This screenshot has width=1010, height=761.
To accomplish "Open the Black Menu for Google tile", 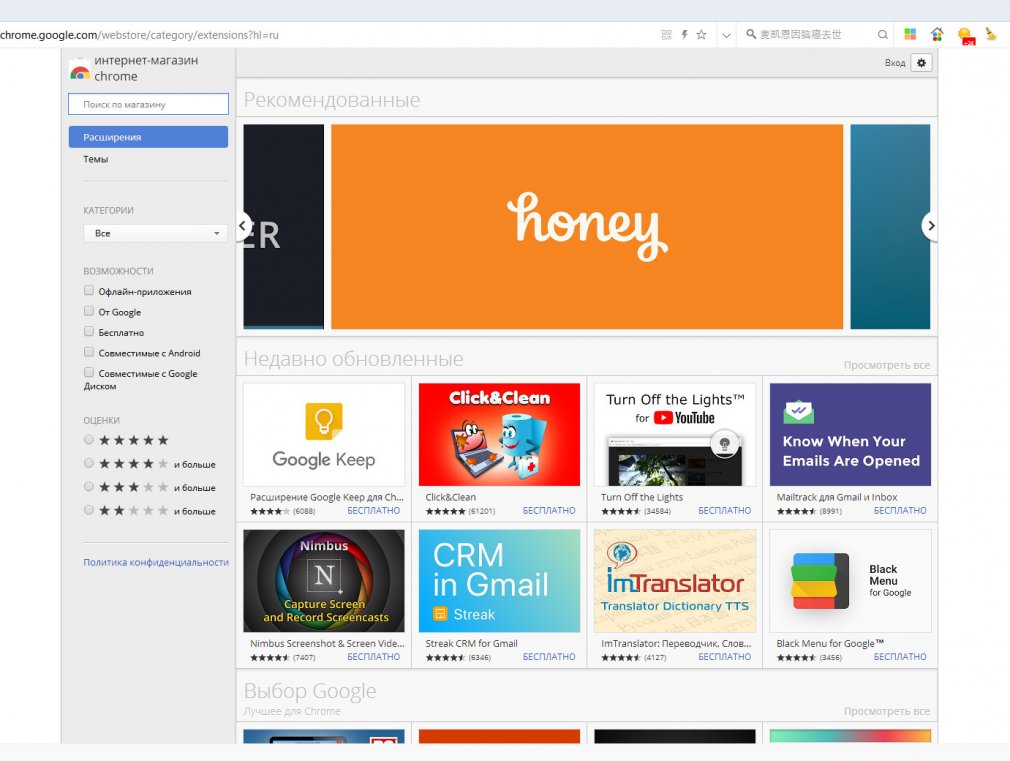I will coord(850,581).
